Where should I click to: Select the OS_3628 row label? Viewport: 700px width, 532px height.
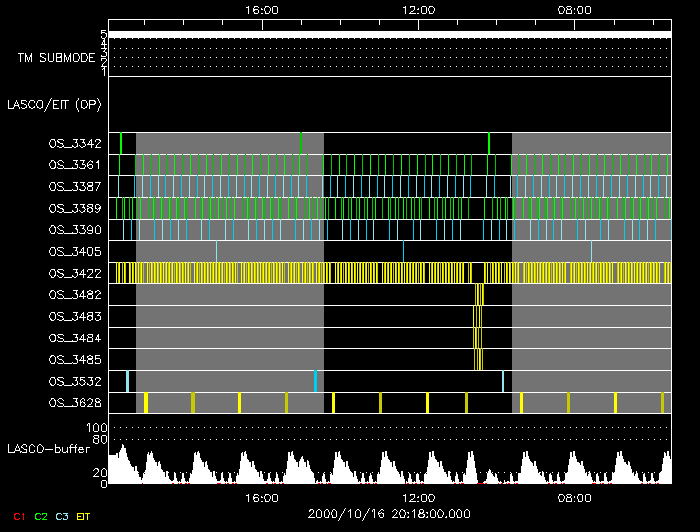click(x=74, y=403)
